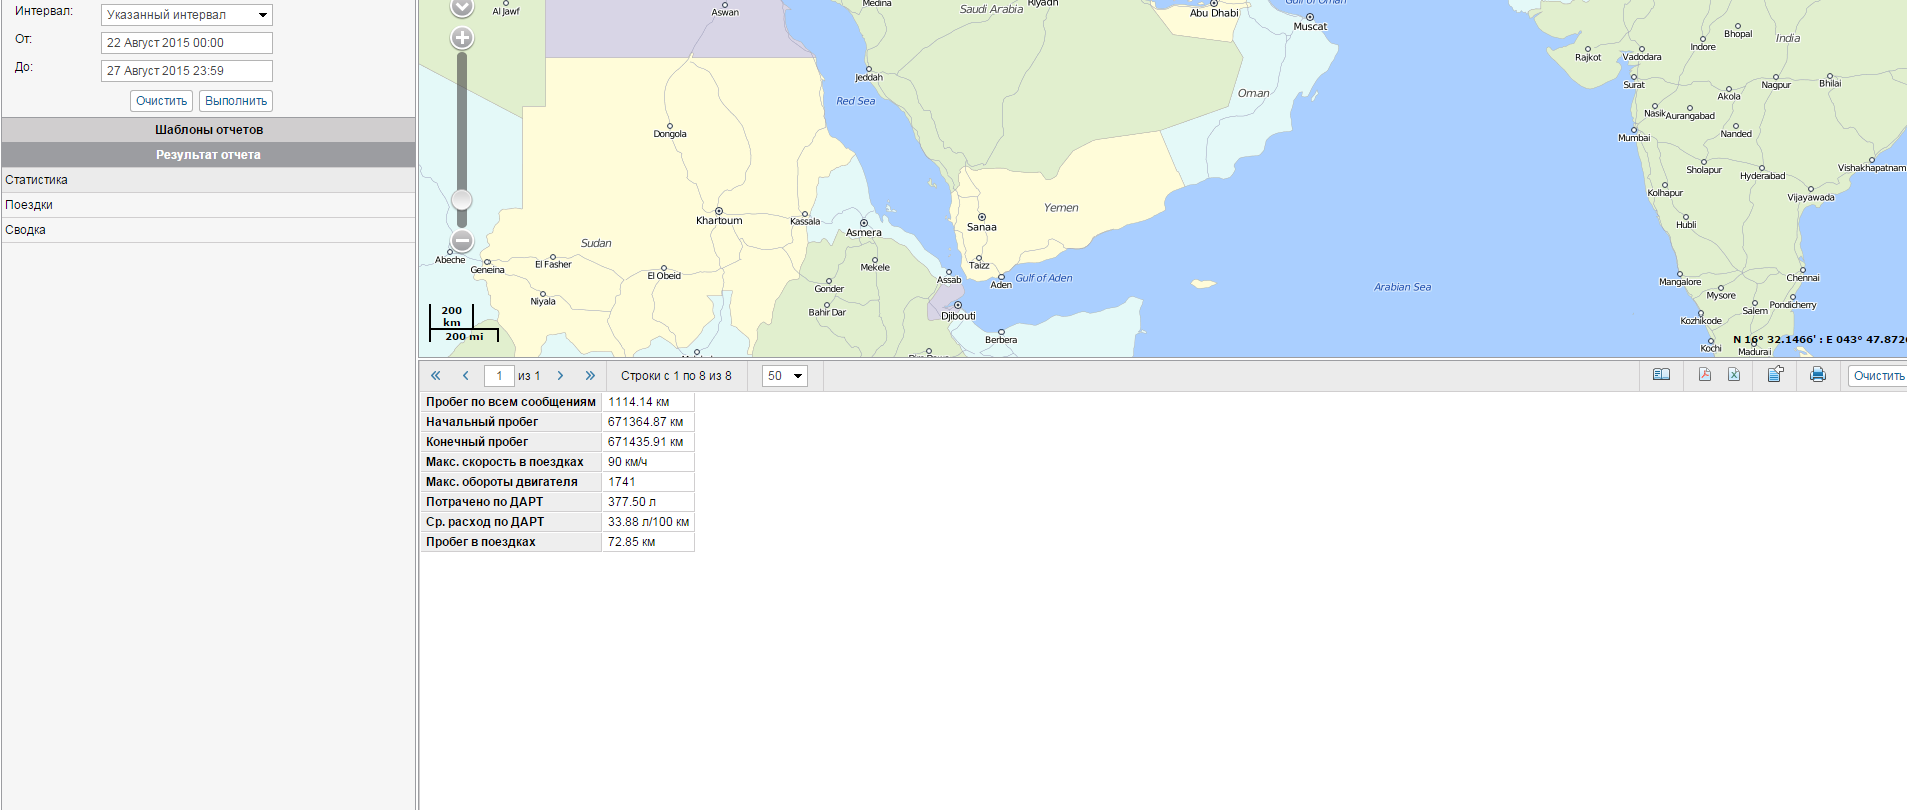Open the Сводка report item
This screenshot has width=1907, height=810.
[x=26, y=230]
